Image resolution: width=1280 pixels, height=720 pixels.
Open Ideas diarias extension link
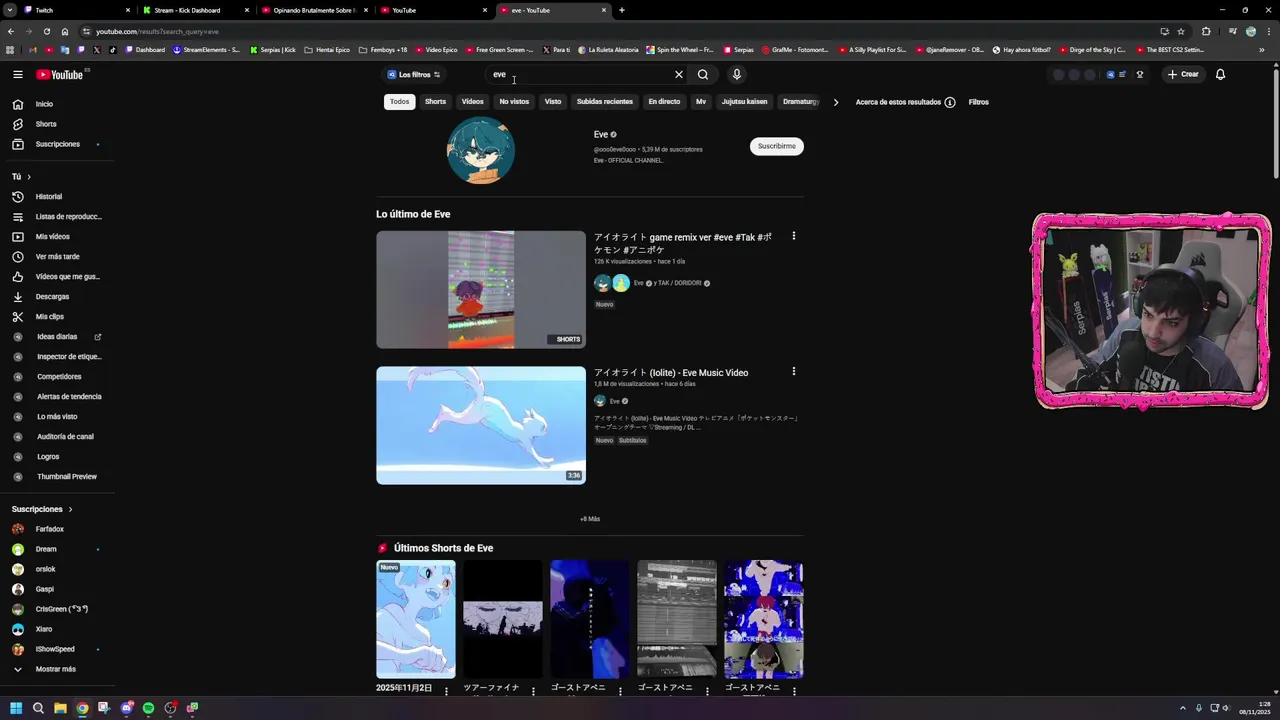click(58, 337)
